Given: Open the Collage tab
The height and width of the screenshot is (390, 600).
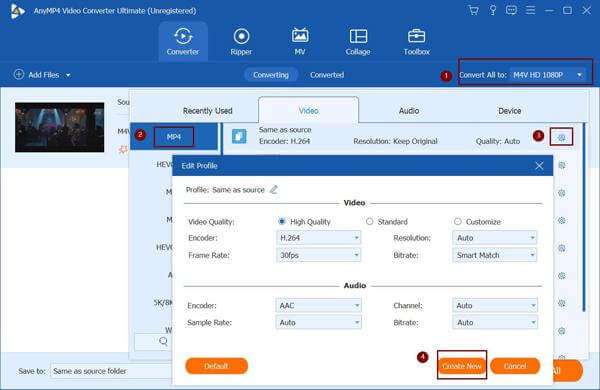Looking at the screenshot, I should 358,41.
